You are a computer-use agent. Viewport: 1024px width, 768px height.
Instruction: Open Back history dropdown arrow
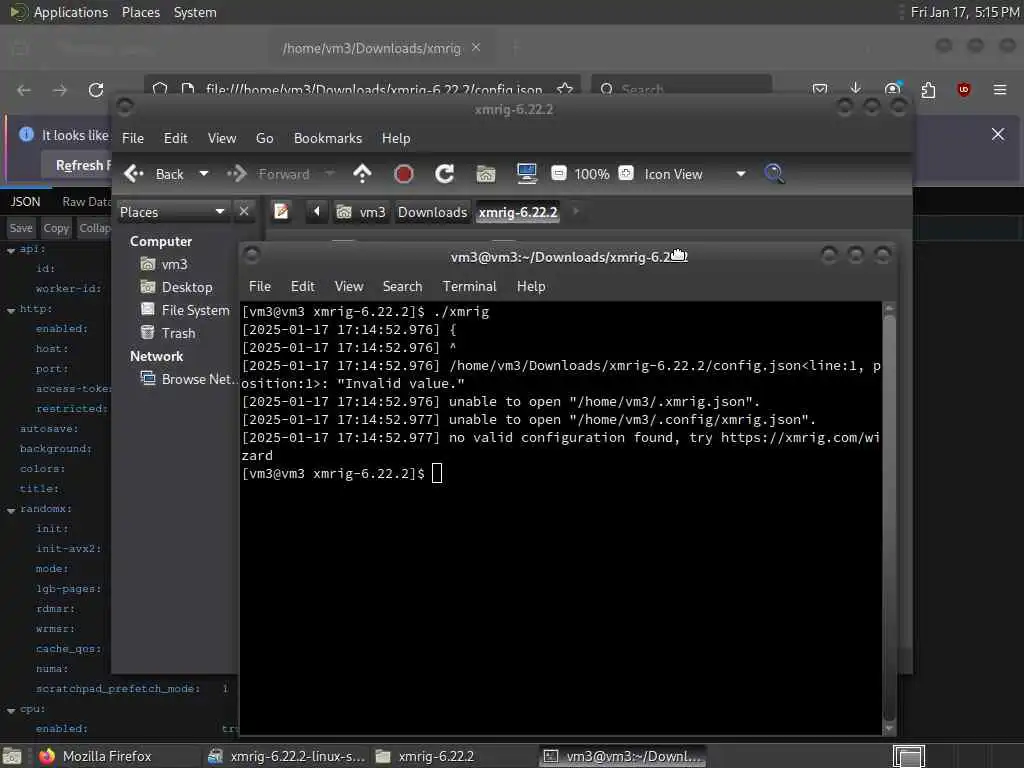tap(204, 174)
